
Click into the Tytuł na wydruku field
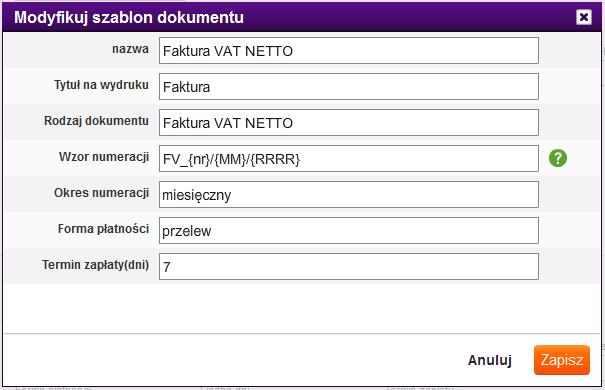coord(349,86)
